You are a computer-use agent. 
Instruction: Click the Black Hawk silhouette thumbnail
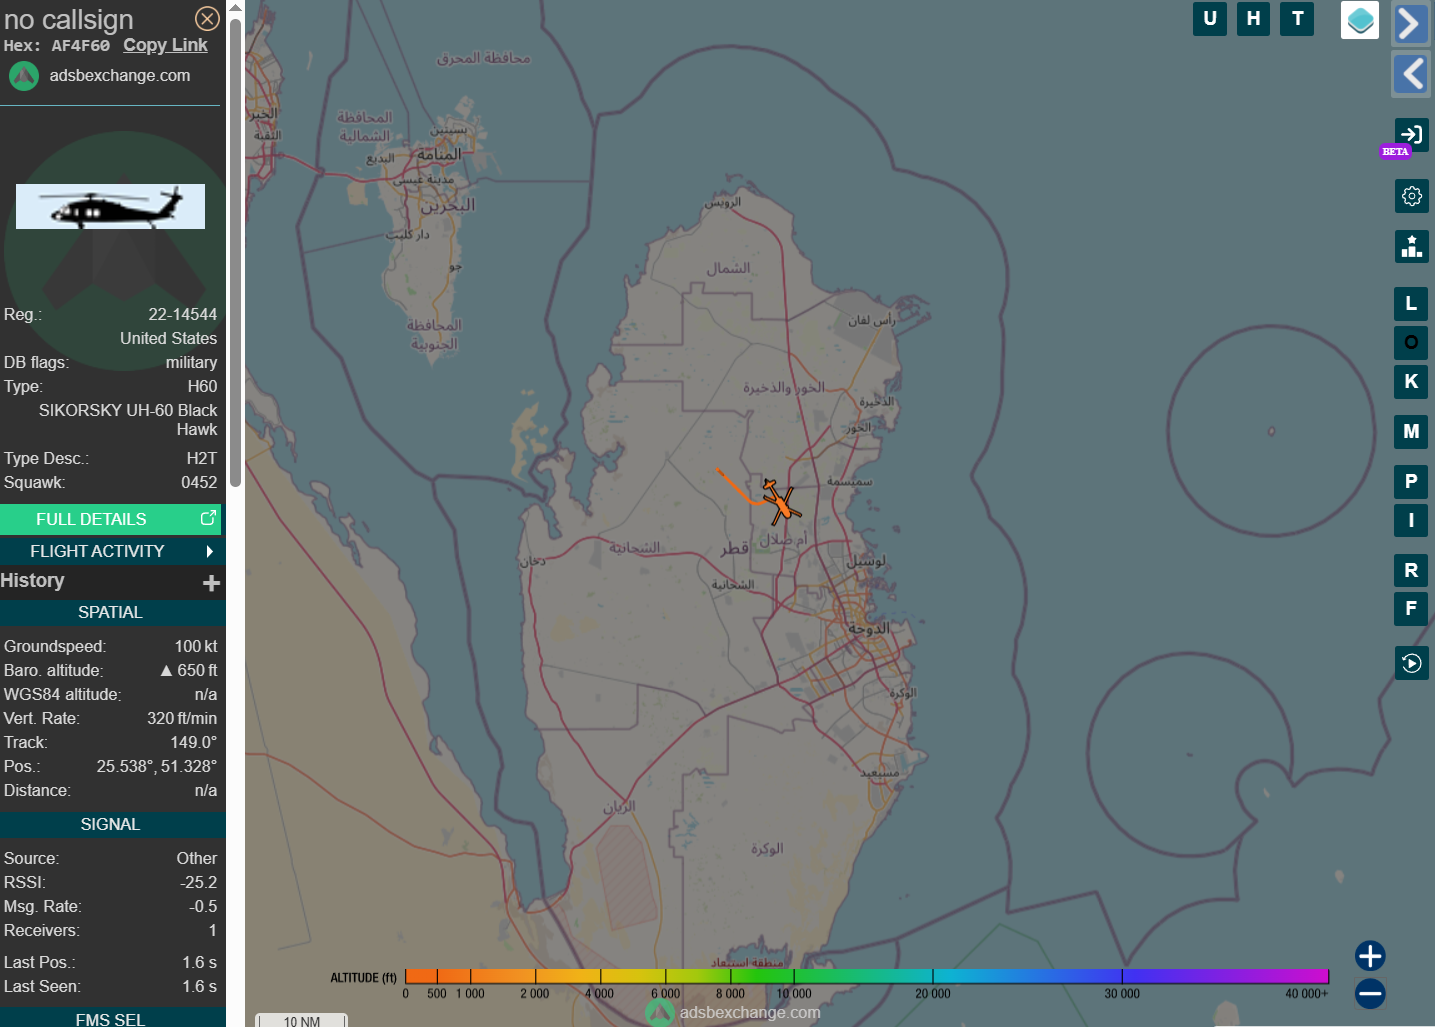[x=110, y=206]
